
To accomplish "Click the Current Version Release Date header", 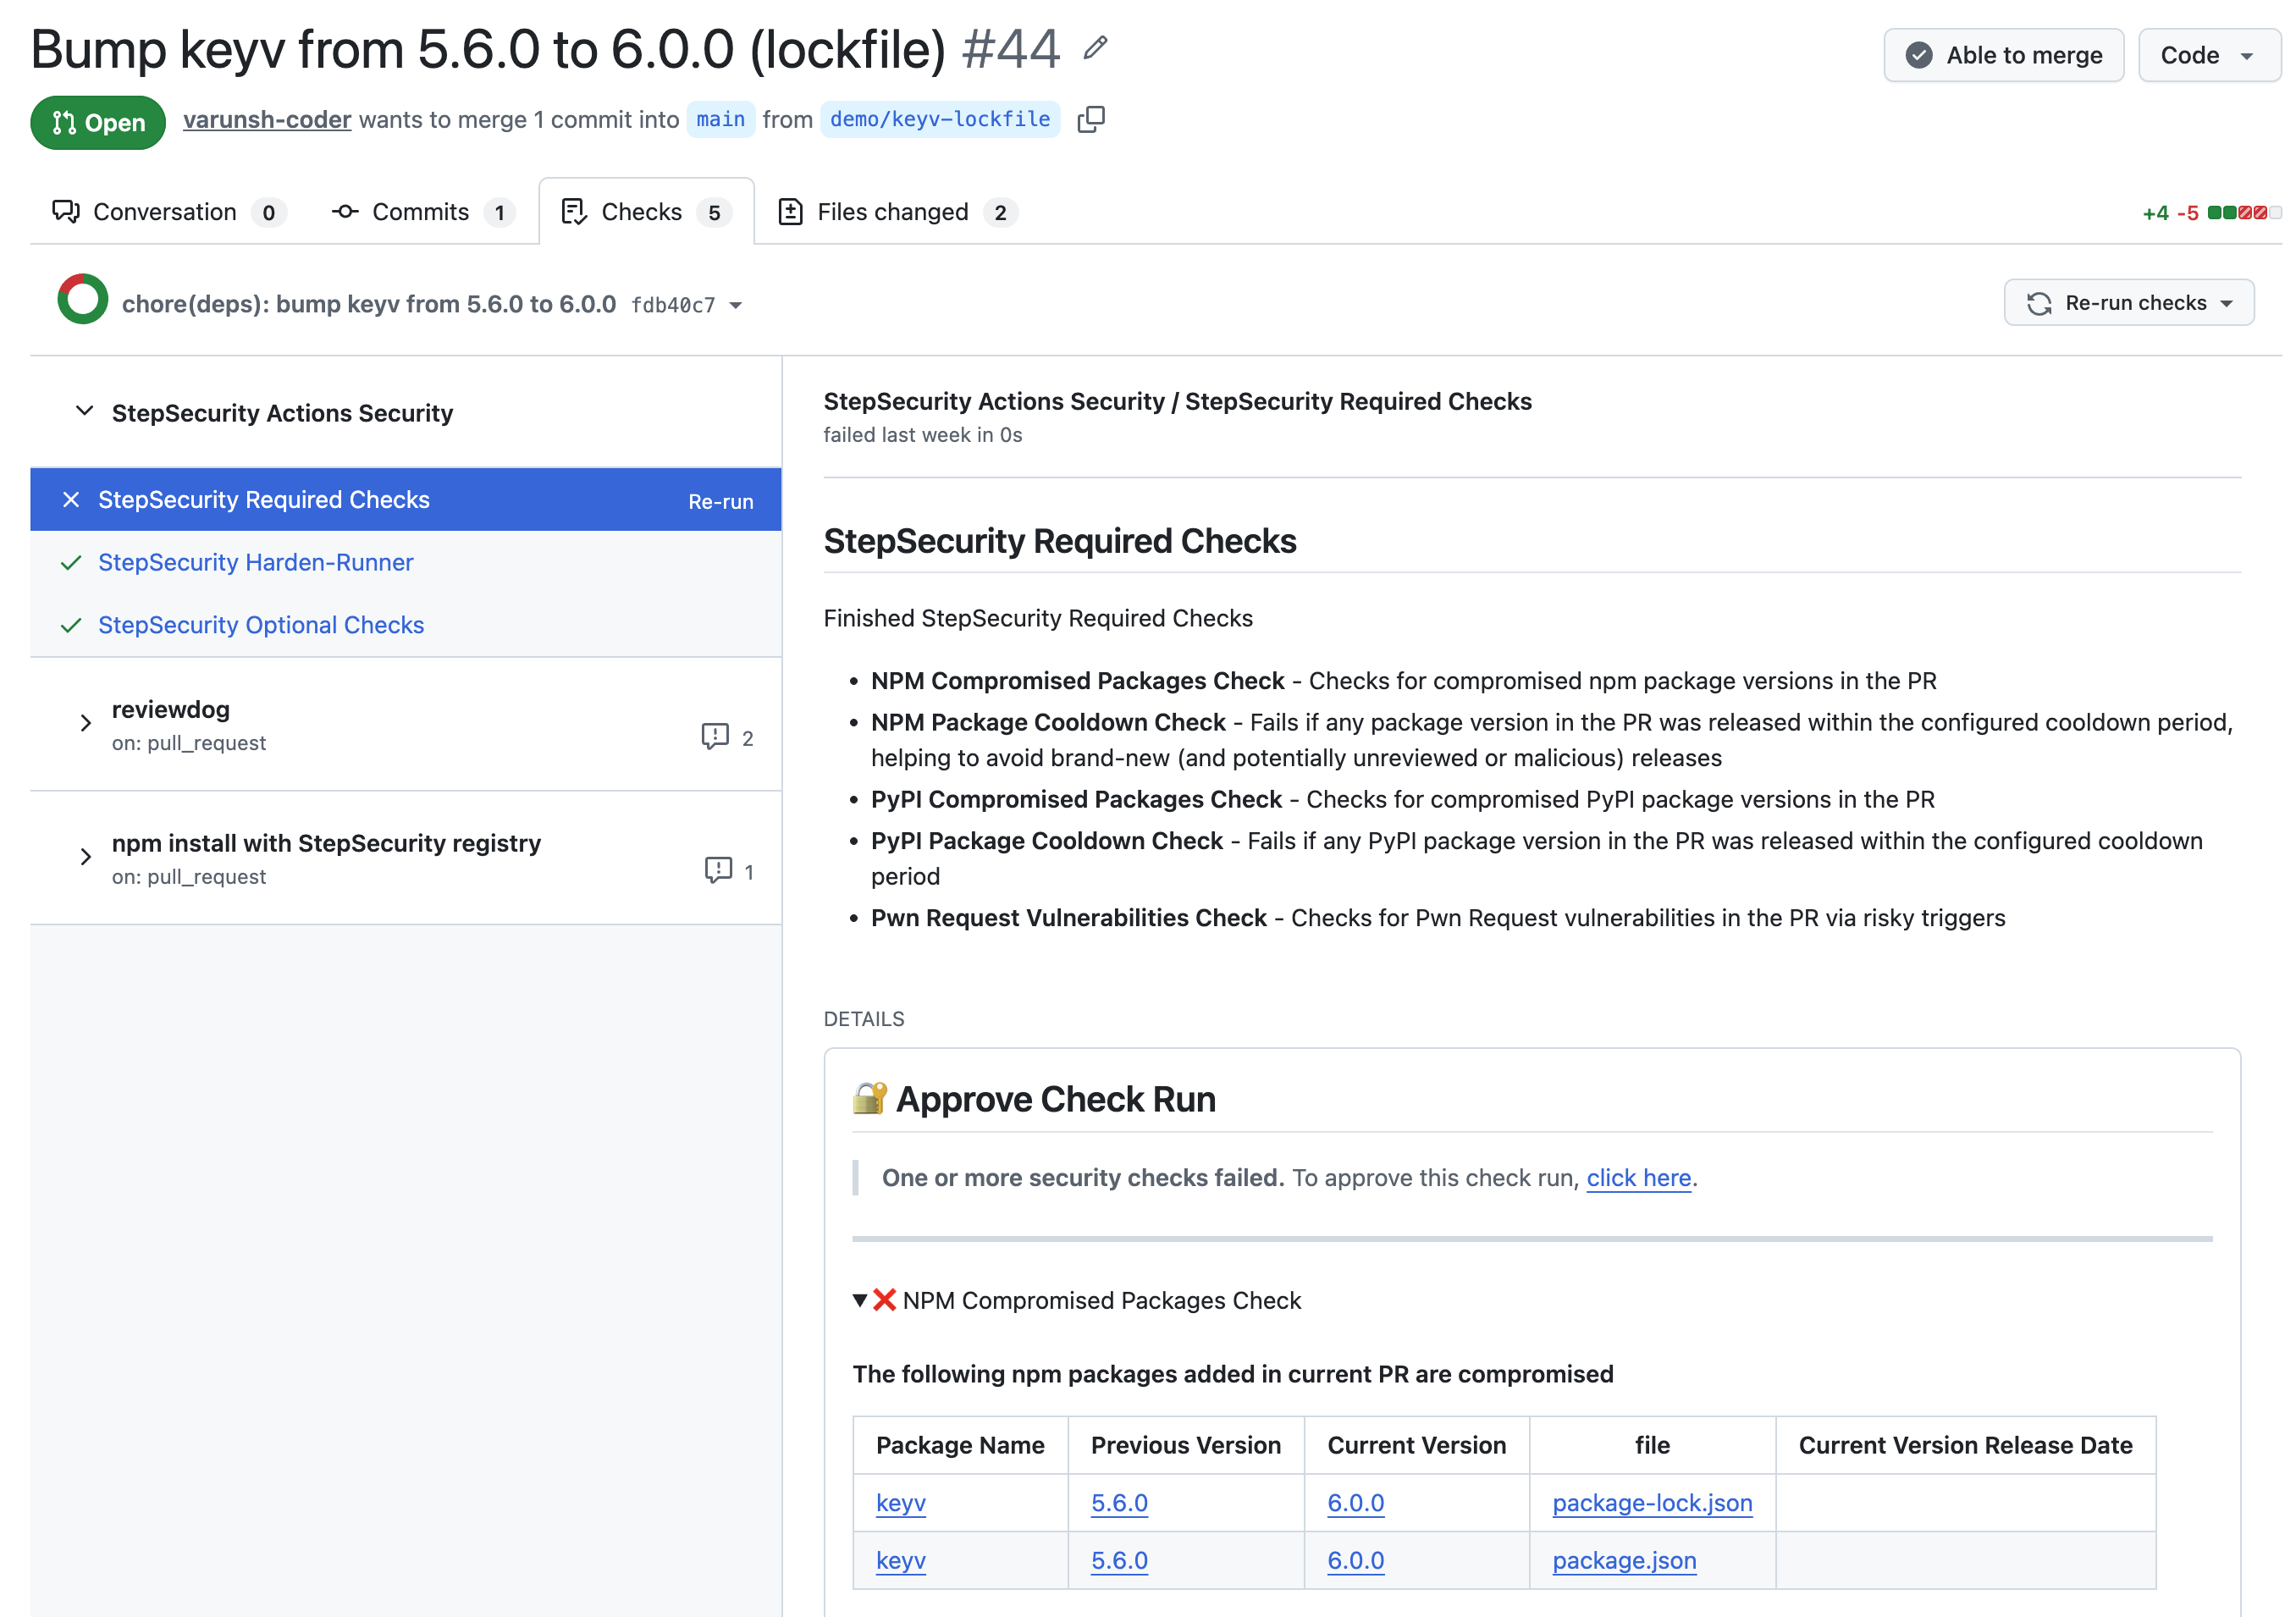I will 1965,1445.
